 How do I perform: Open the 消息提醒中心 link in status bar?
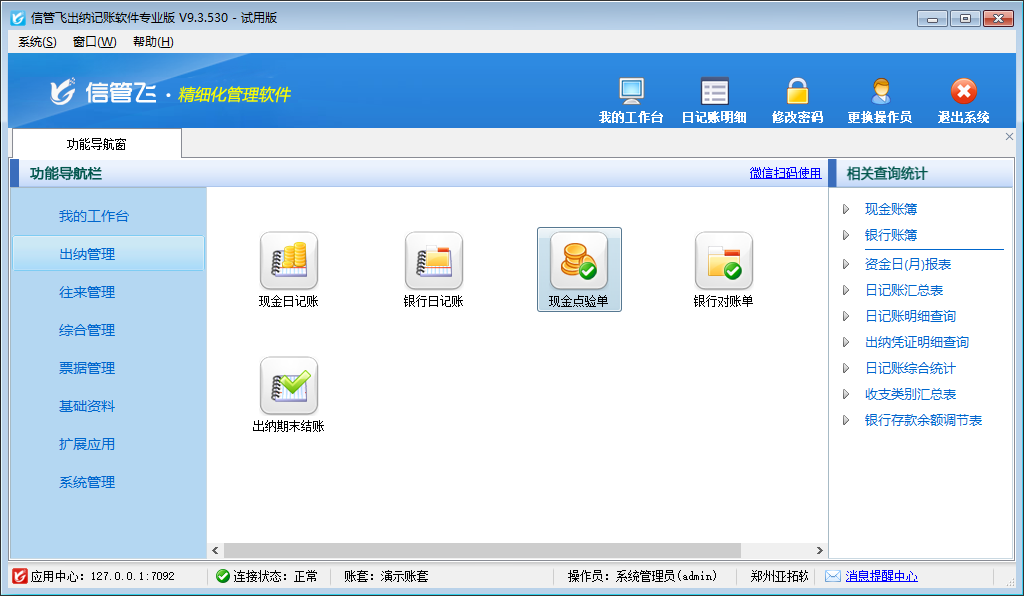(881, 576)
